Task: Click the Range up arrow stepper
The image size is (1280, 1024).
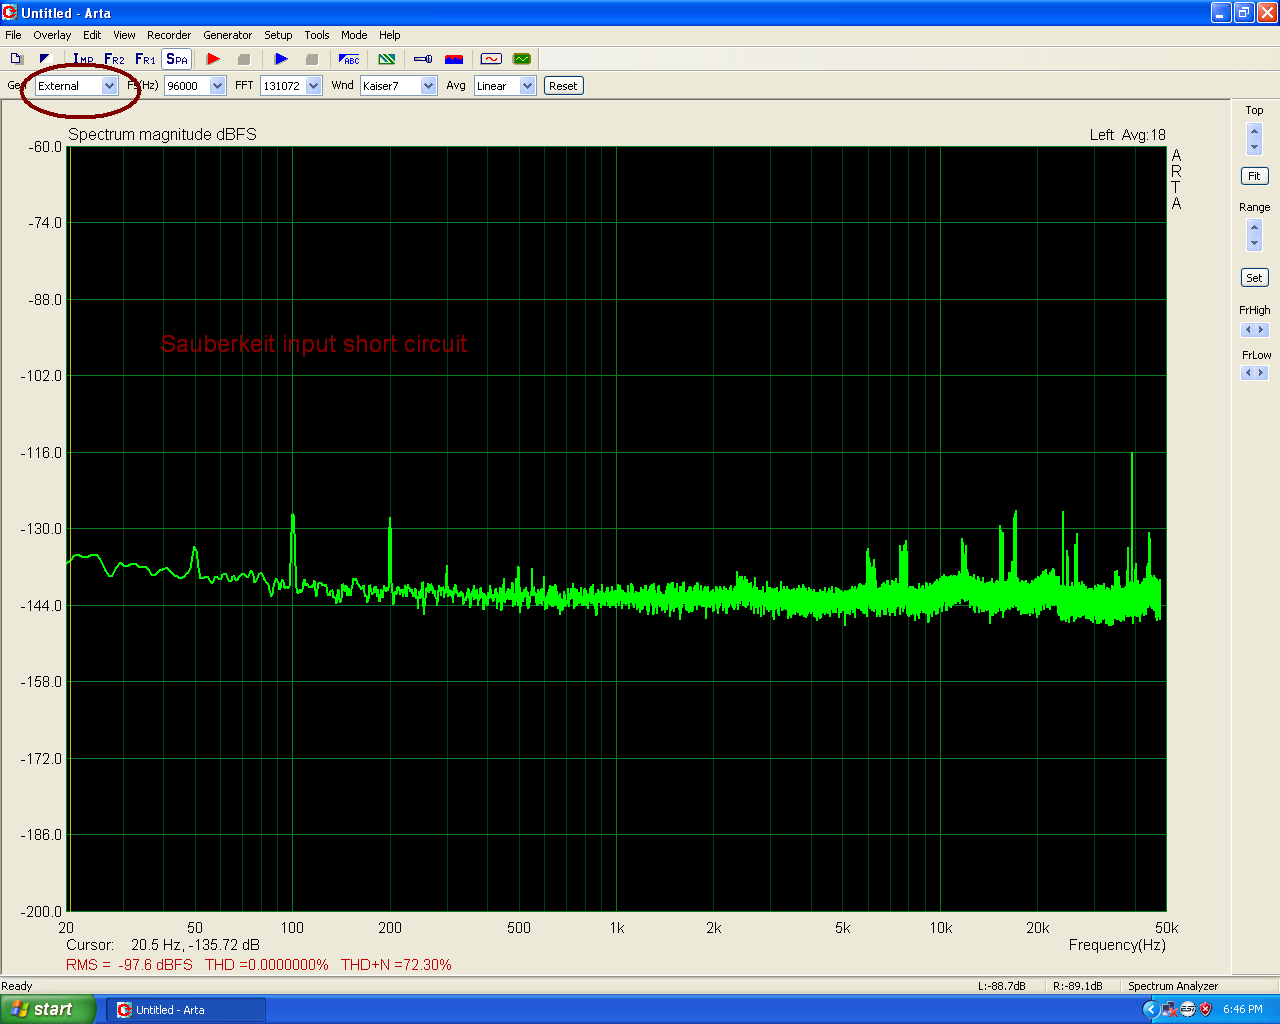Action: point(1254,228)
